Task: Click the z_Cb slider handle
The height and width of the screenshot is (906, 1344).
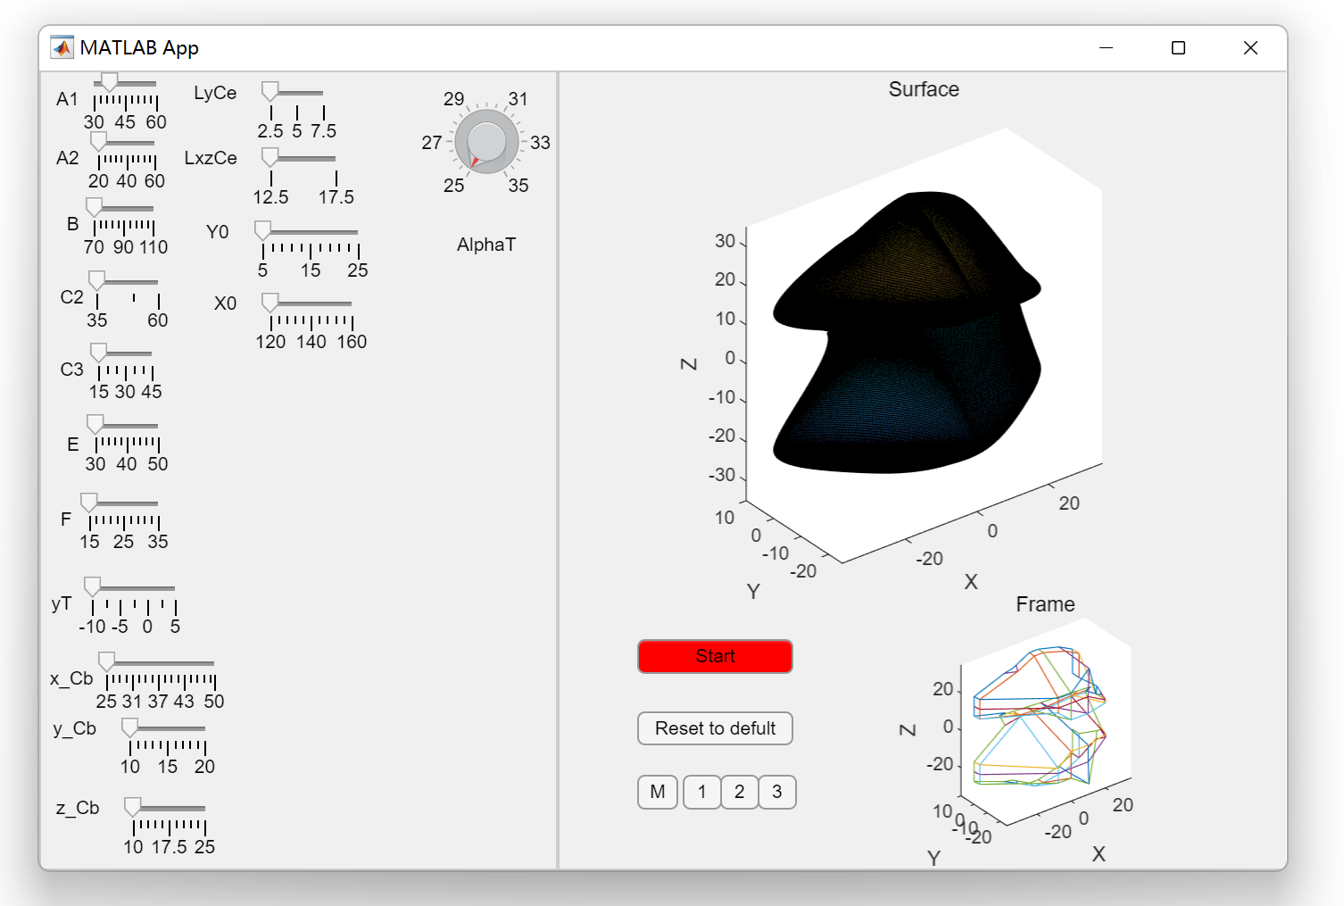Action: (132, 806)
